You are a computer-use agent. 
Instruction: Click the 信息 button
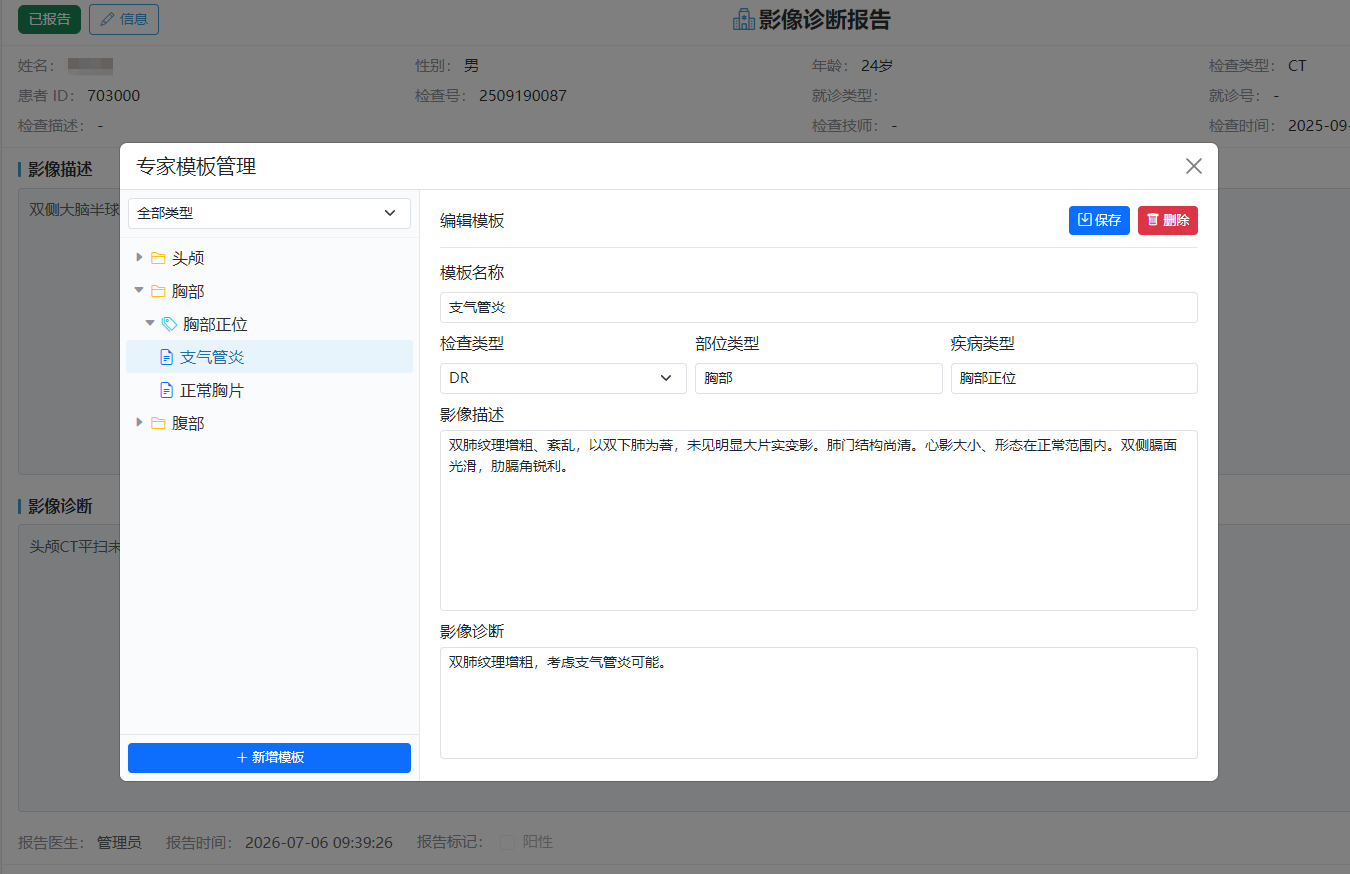tap(124, 19)
